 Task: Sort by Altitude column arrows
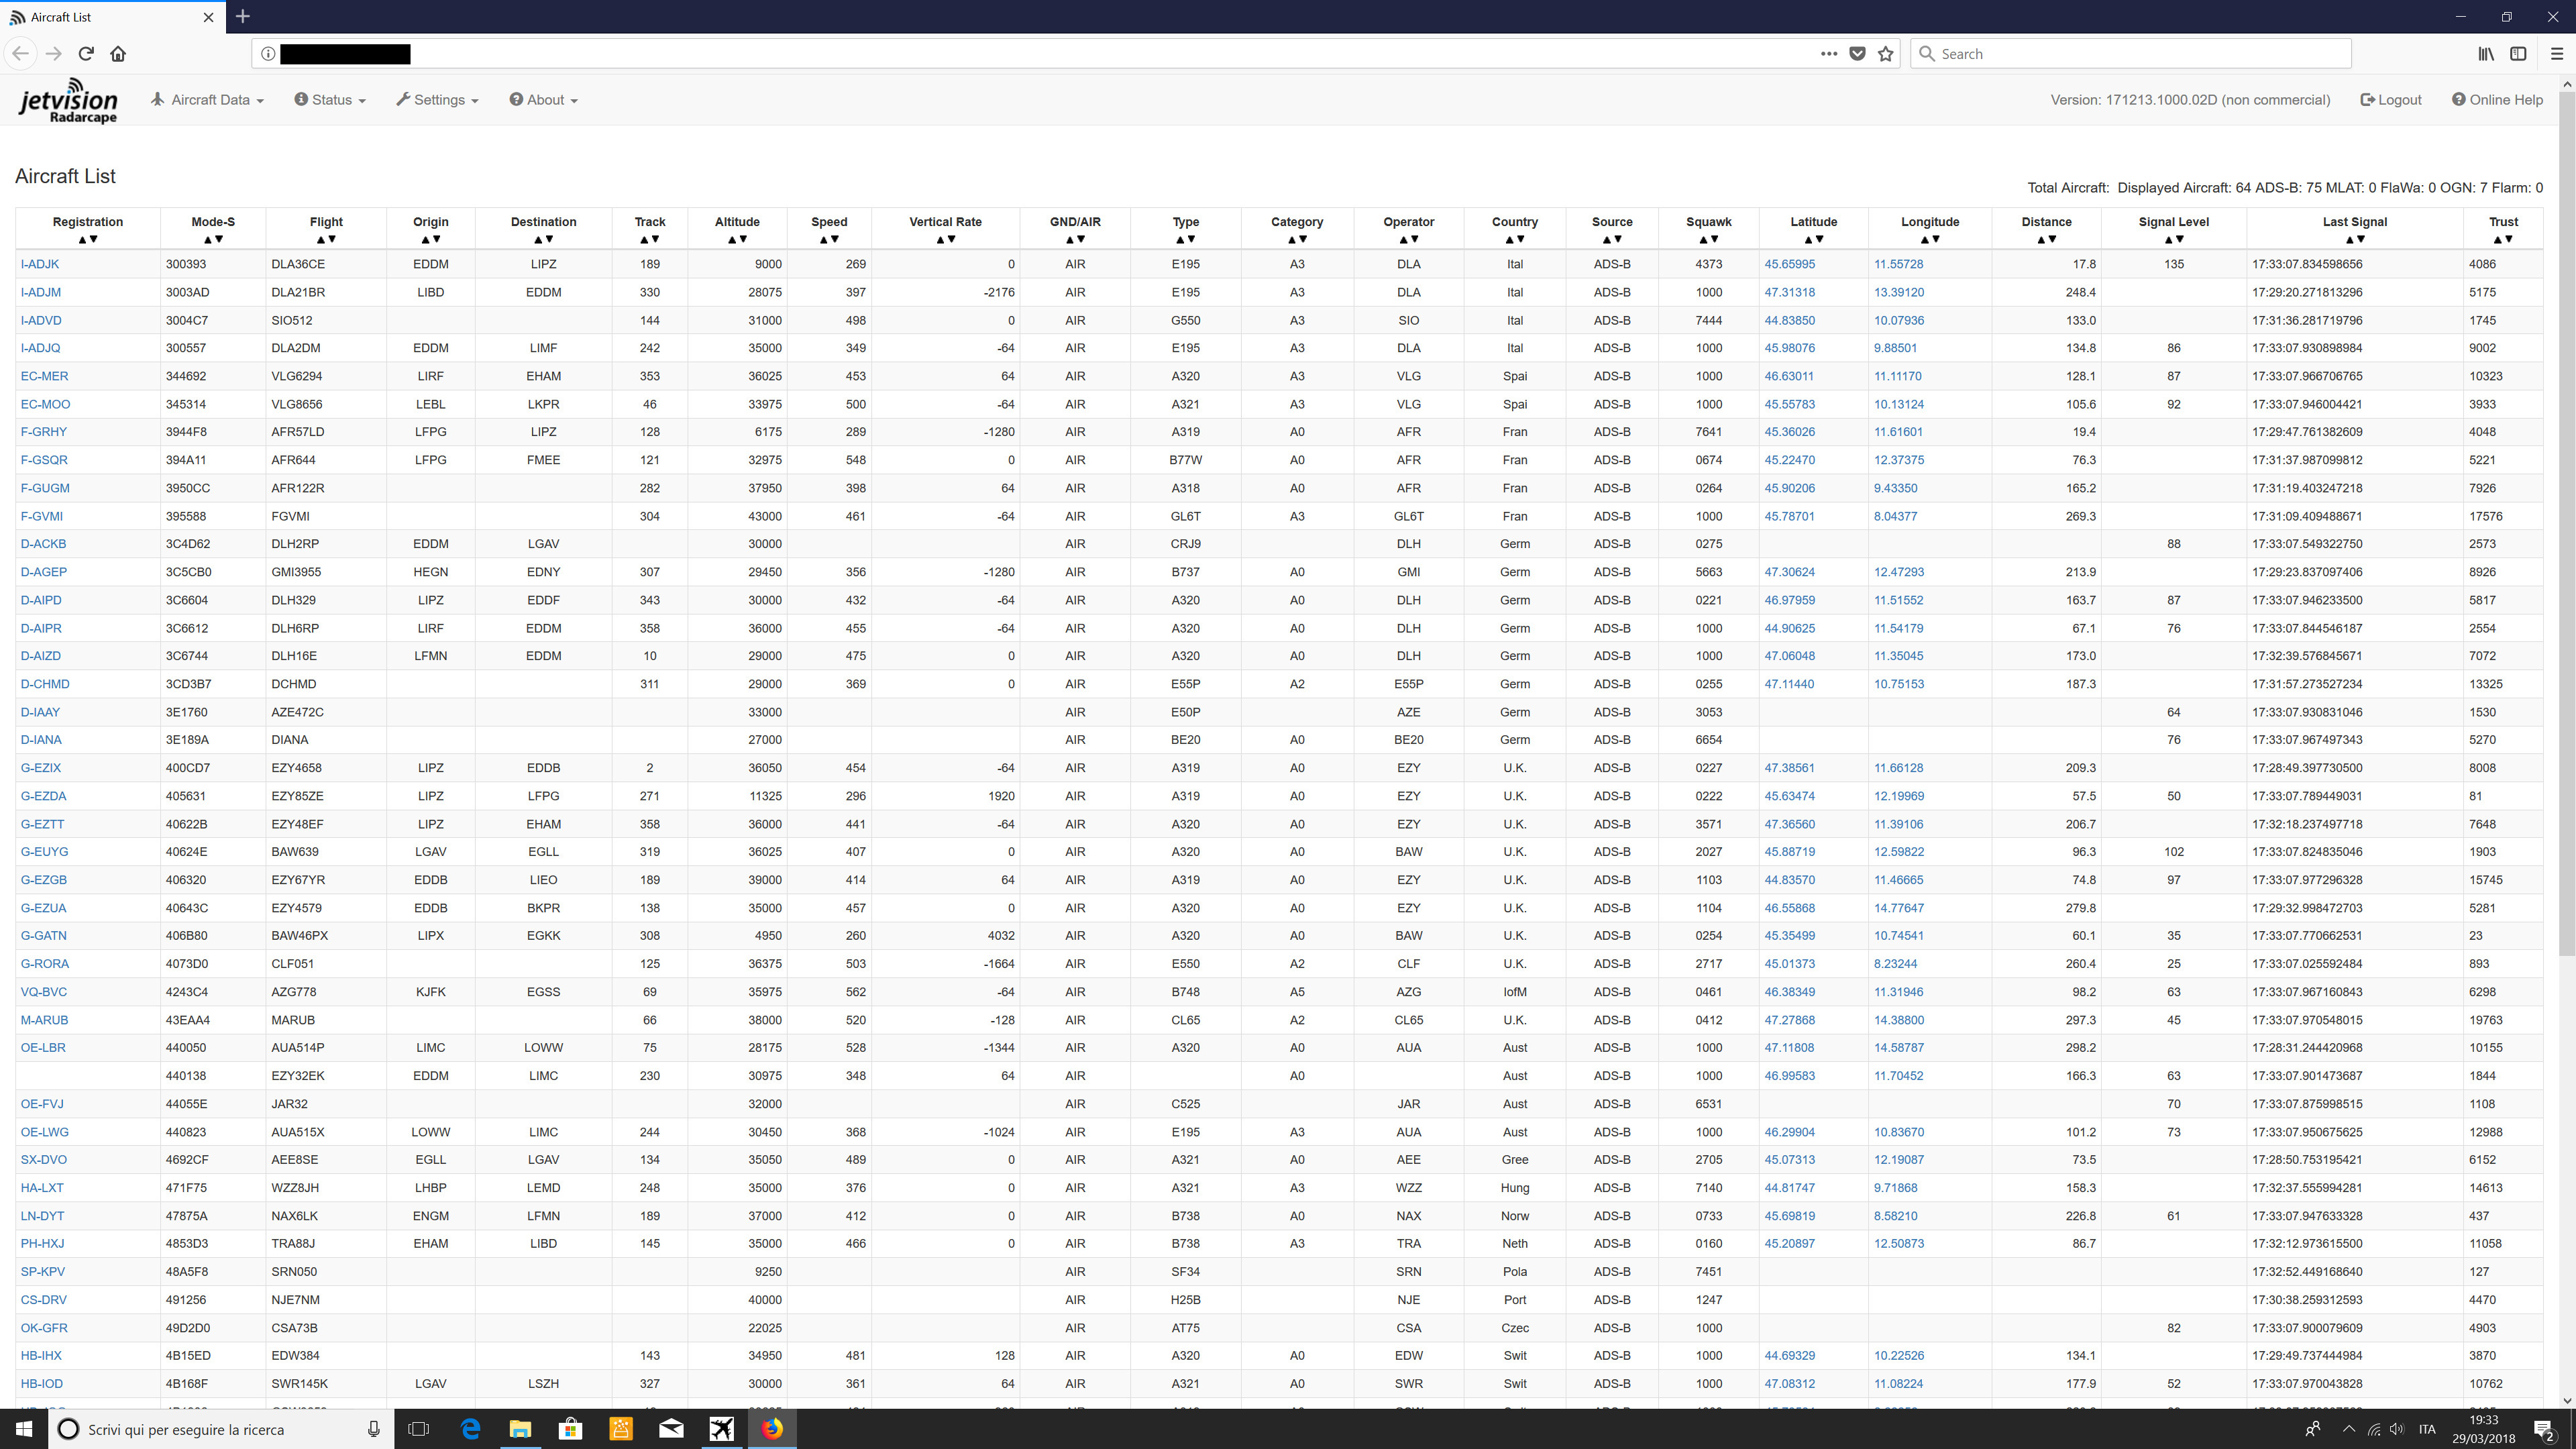pyautogui.click(x=737, y=240)
